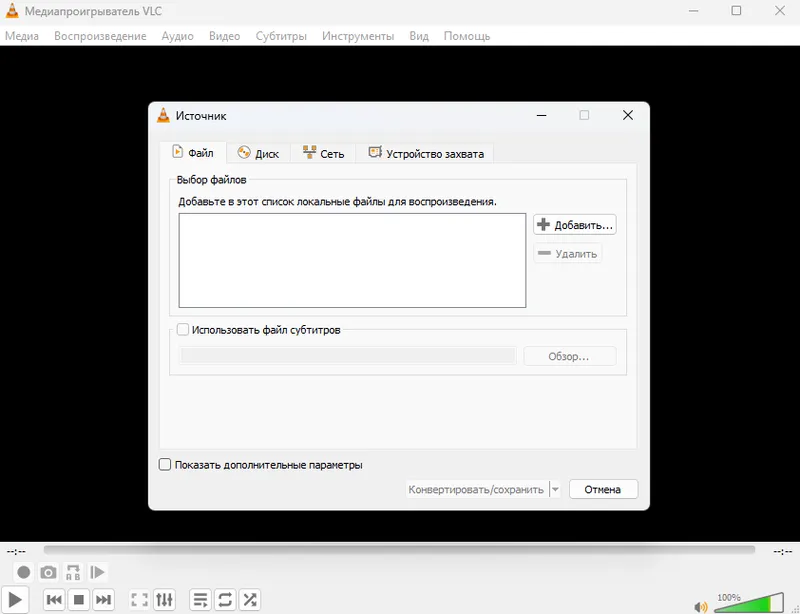
Task: Take a snapshot with the camera icon
Action: [x=48, y=572]
